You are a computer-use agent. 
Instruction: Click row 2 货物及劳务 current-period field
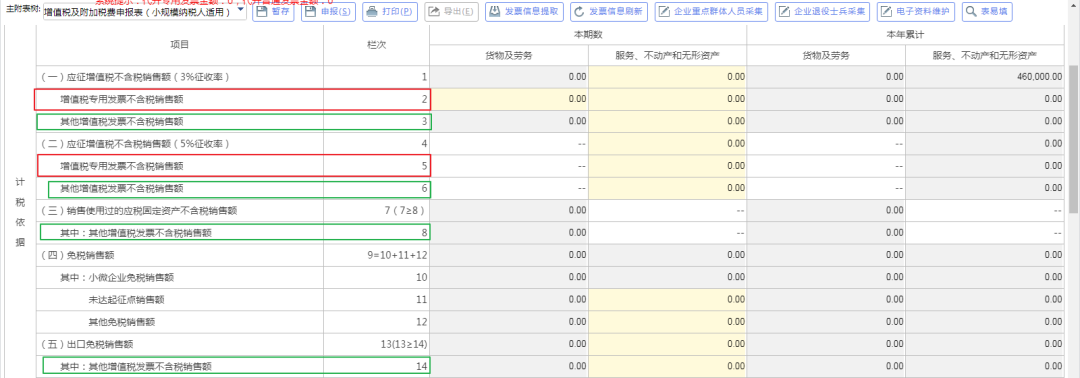tap(509, 99)
